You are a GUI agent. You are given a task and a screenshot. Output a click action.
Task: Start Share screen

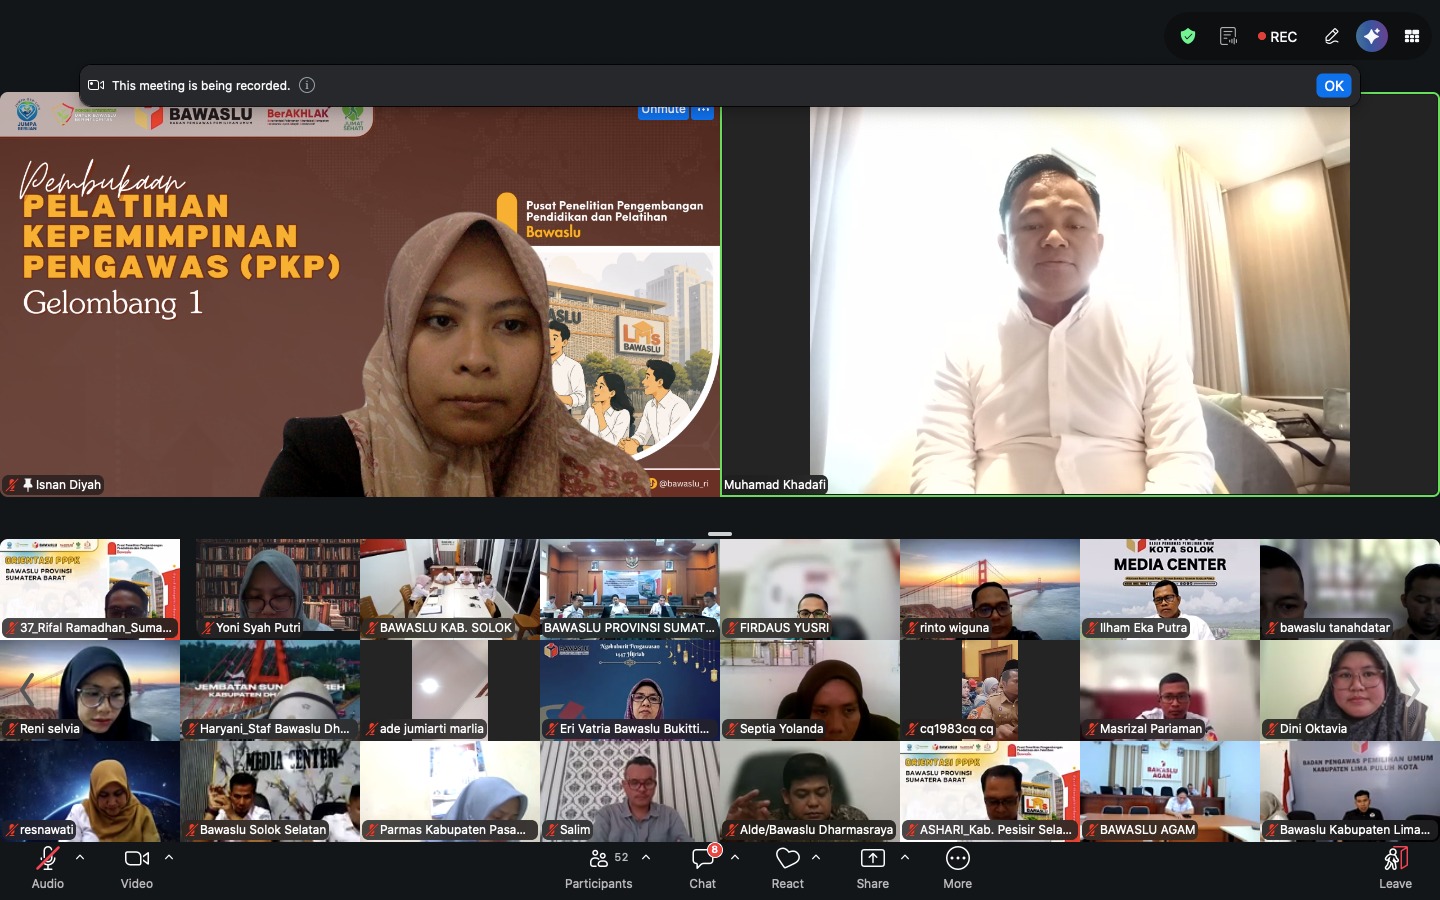click(x=873, y=867)
